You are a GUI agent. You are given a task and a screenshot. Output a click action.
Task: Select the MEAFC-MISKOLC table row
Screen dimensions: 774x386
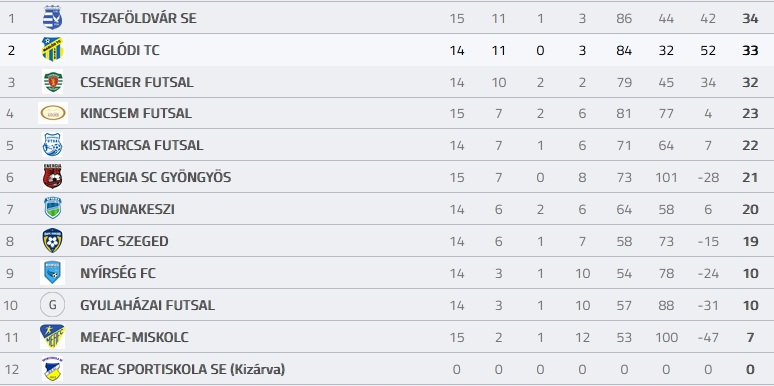click(x=387, y=337)
